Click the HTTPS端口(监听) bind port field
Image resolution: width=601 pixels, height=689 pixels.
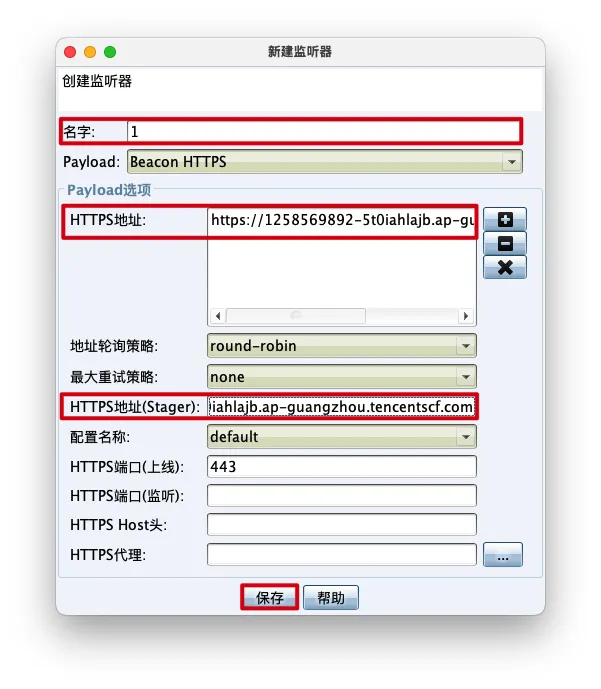point(342,496)
